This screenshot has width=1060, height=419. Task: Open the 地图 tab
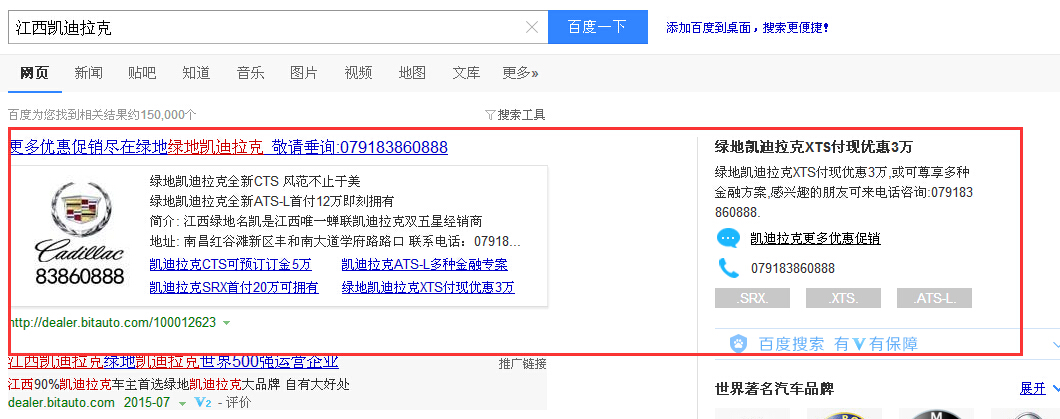412,73
